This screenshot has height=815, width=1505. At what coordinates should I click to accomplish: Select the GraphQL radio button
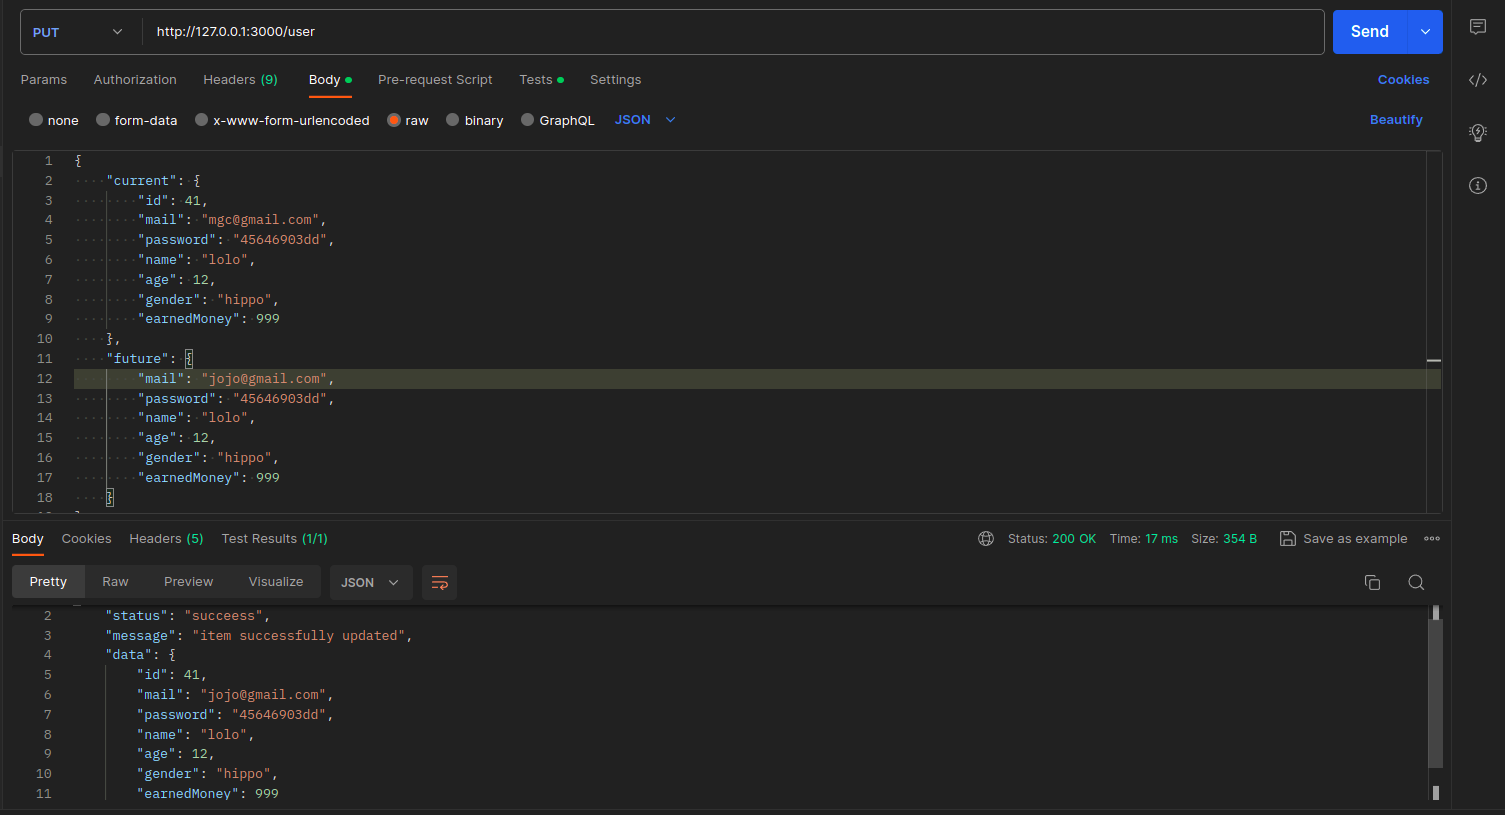pyautogui.click(x=528, y=120)
